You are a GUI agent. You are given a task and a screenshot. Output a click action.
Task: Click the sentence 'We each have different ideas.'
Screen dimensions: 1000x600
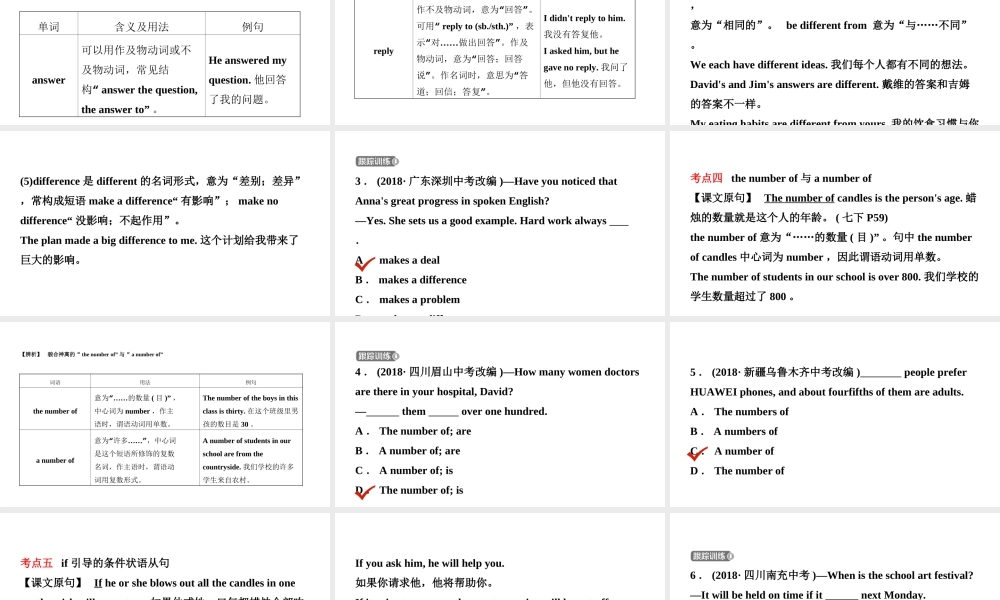point(760,65)
